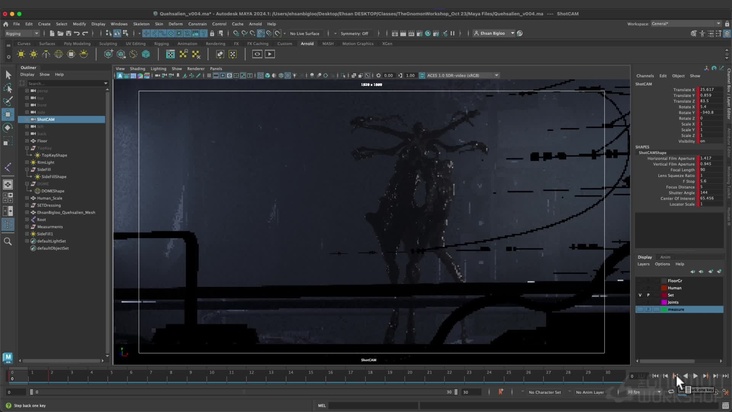
Task: Open the Arnold RenderView eye icon
Action: click(x=257, y=54)
